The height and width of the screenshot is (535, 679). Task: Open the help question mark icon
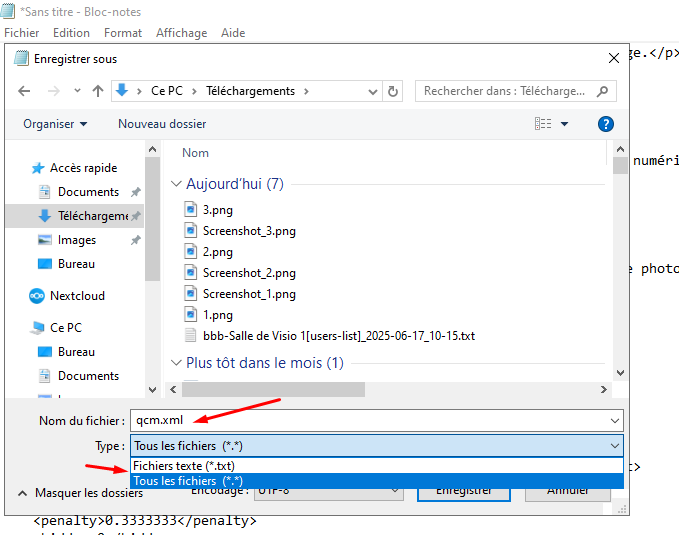605,124
